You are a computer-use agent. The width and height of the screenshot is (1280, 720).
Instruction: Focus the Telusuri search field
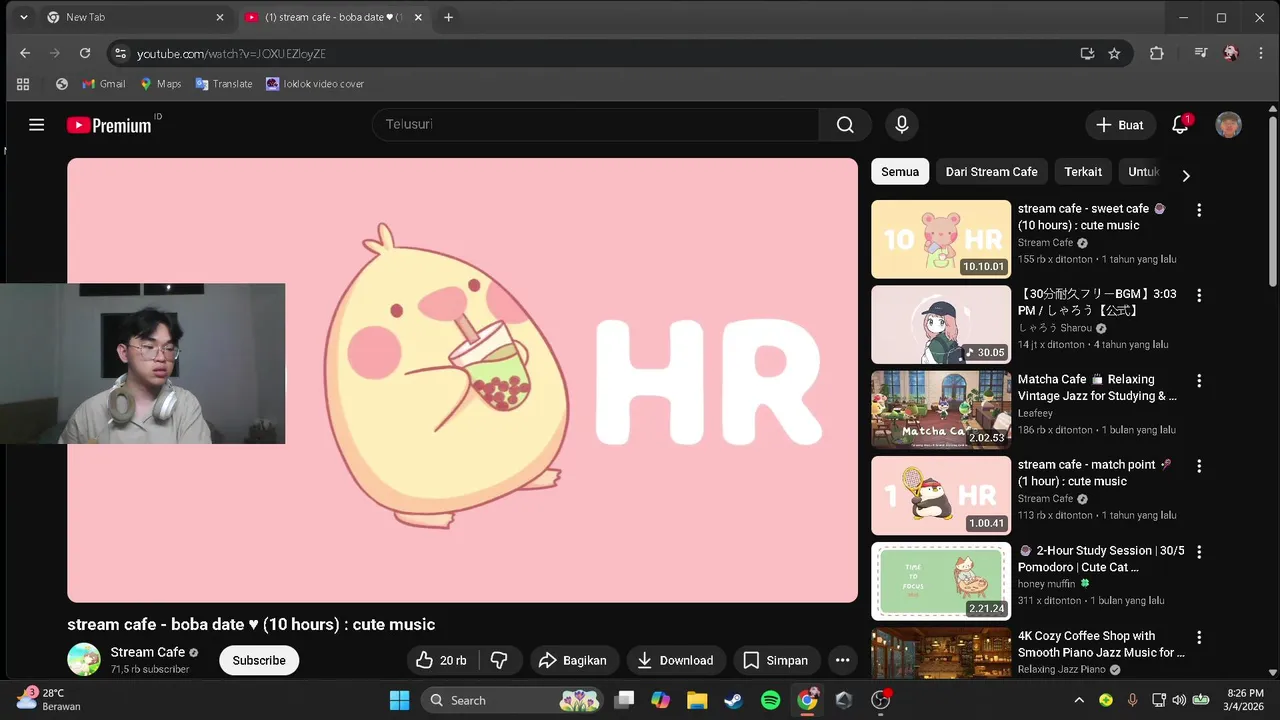596,125
